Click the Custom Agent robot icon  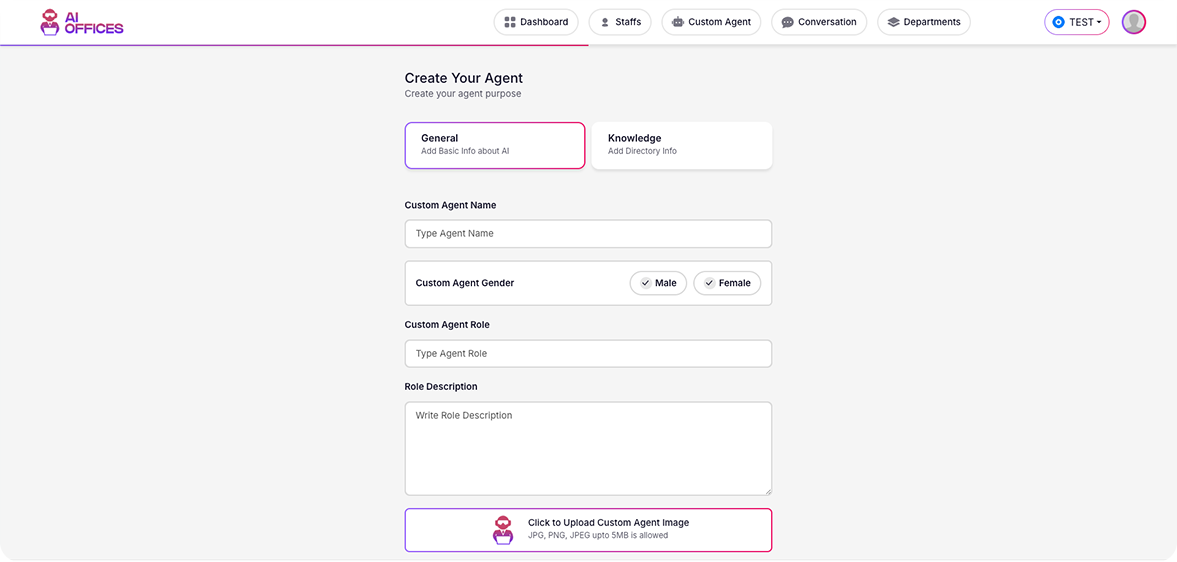(678, 22)
